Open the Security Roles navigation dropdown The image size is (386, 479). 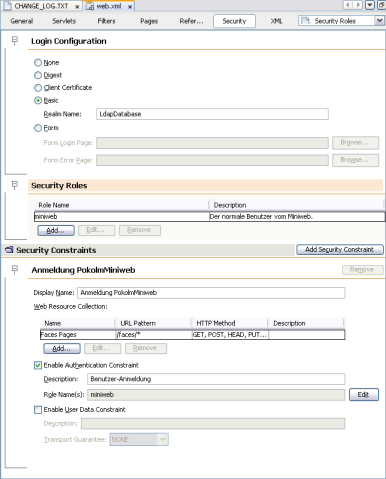tap(379, 21)
